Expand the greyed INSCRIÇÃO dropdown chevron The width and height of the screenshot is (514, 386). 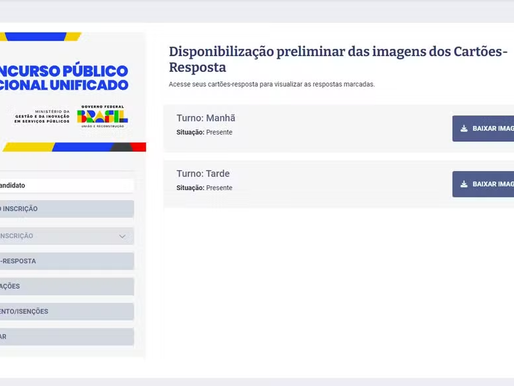(x=122, y=236)
